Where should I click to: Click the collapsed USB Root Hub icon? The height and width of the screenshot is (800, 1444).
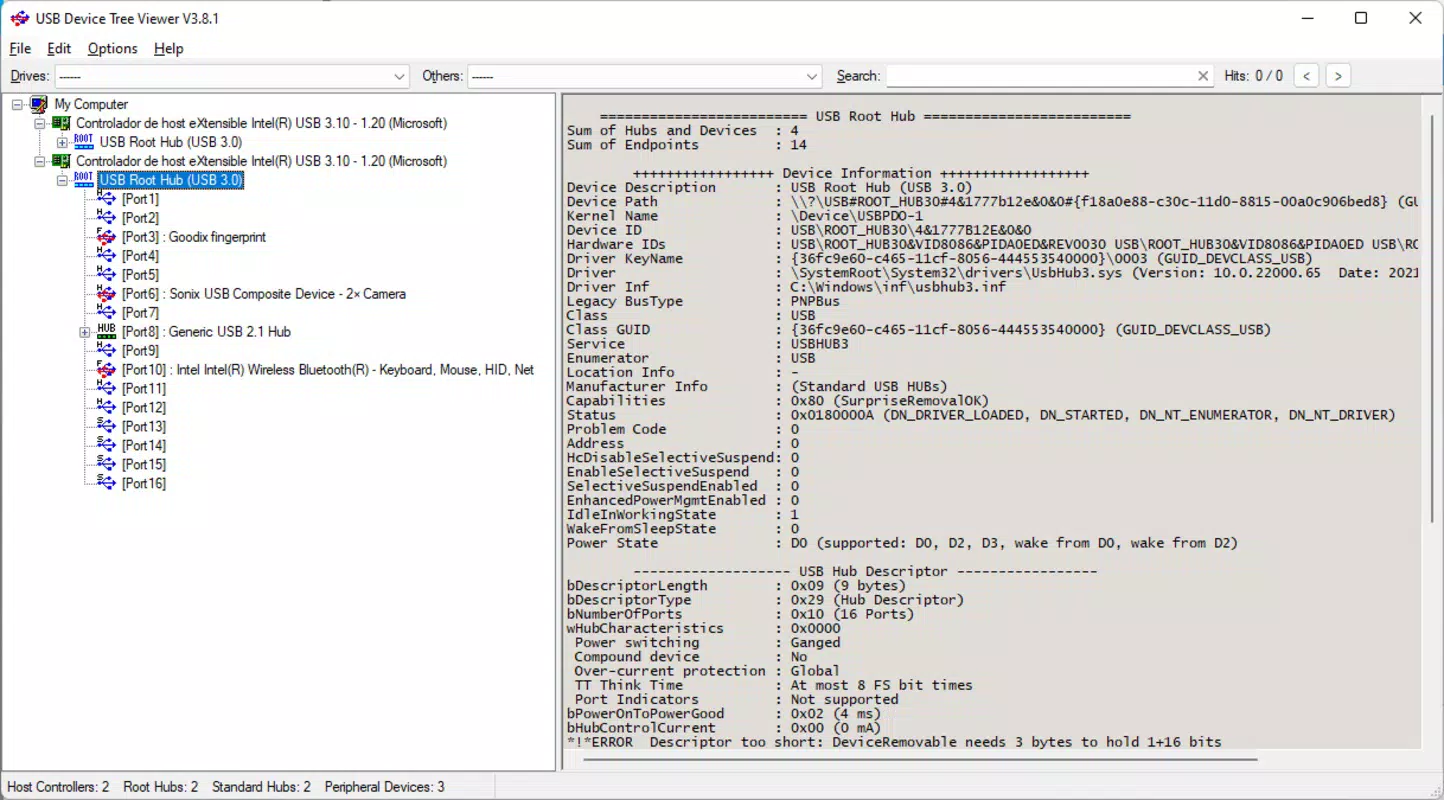[x=84, y=142]
